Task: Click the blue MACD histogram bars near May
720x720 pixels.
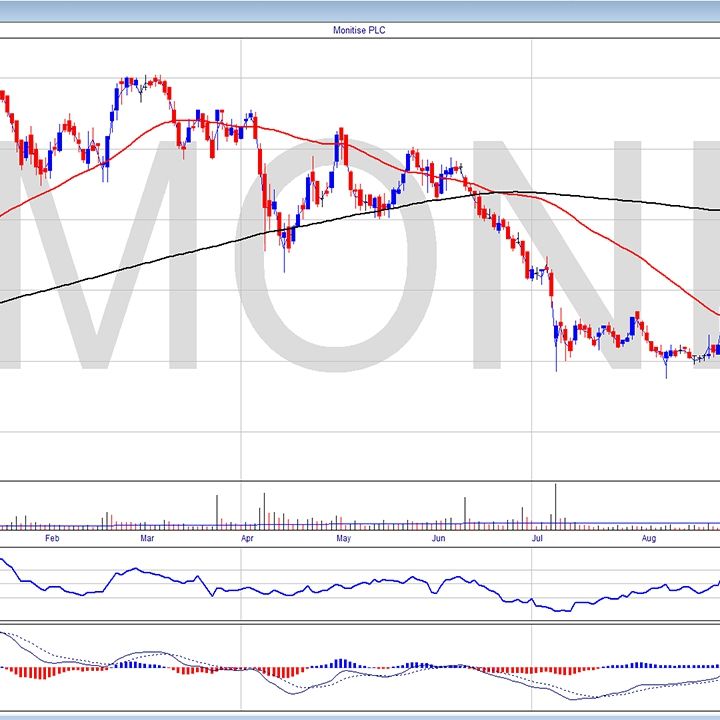Action: [340, 663]
